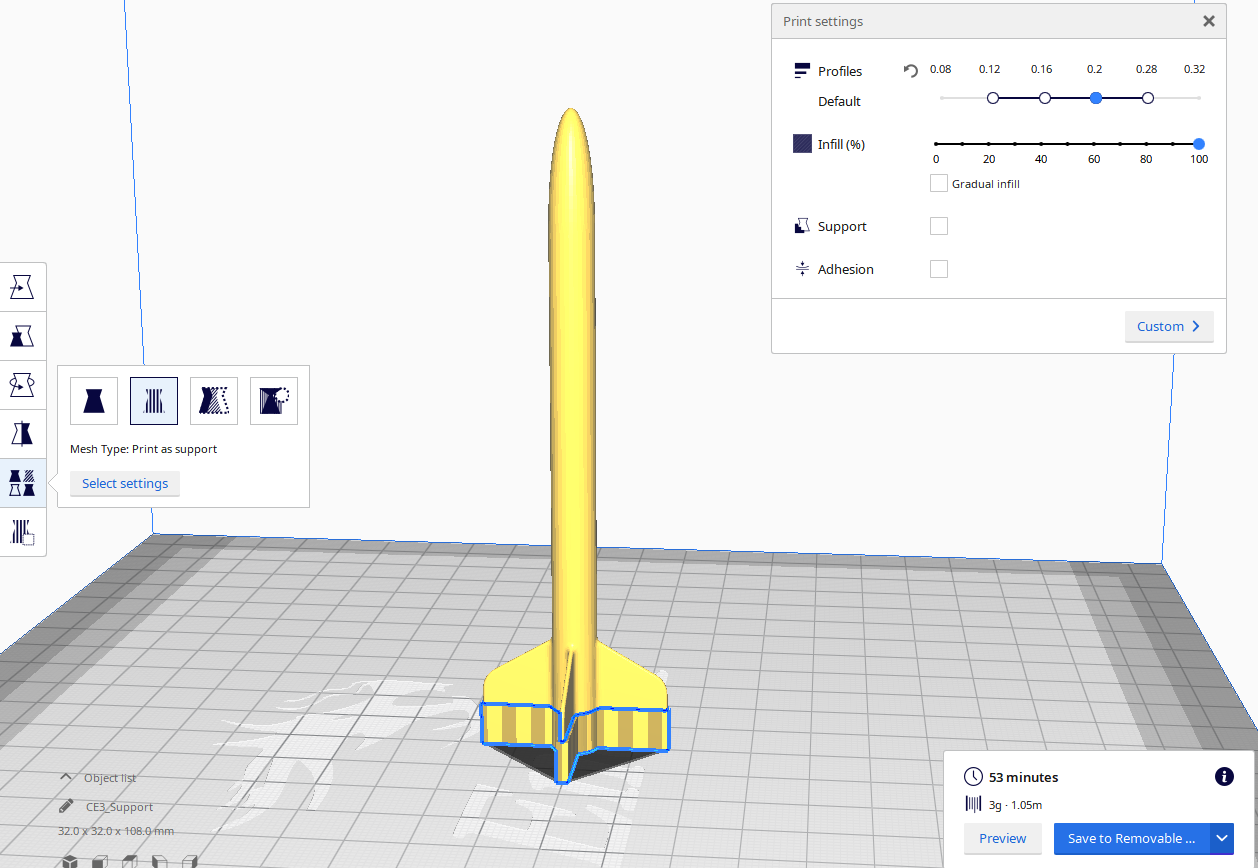Image resolution: width=1258 pixels, height=868 pixels.
Task: Select the 0.12 layer height profile marker
Action: pos(992,98)
